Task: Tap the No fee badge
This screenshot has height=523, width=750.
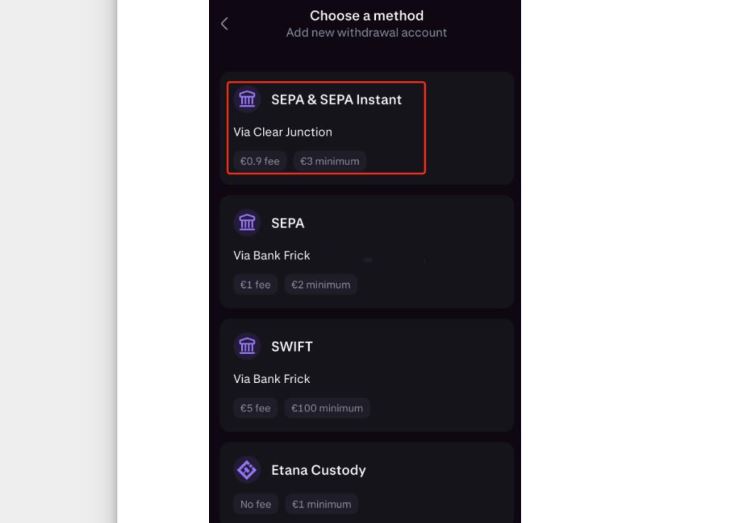Action: 255,504
